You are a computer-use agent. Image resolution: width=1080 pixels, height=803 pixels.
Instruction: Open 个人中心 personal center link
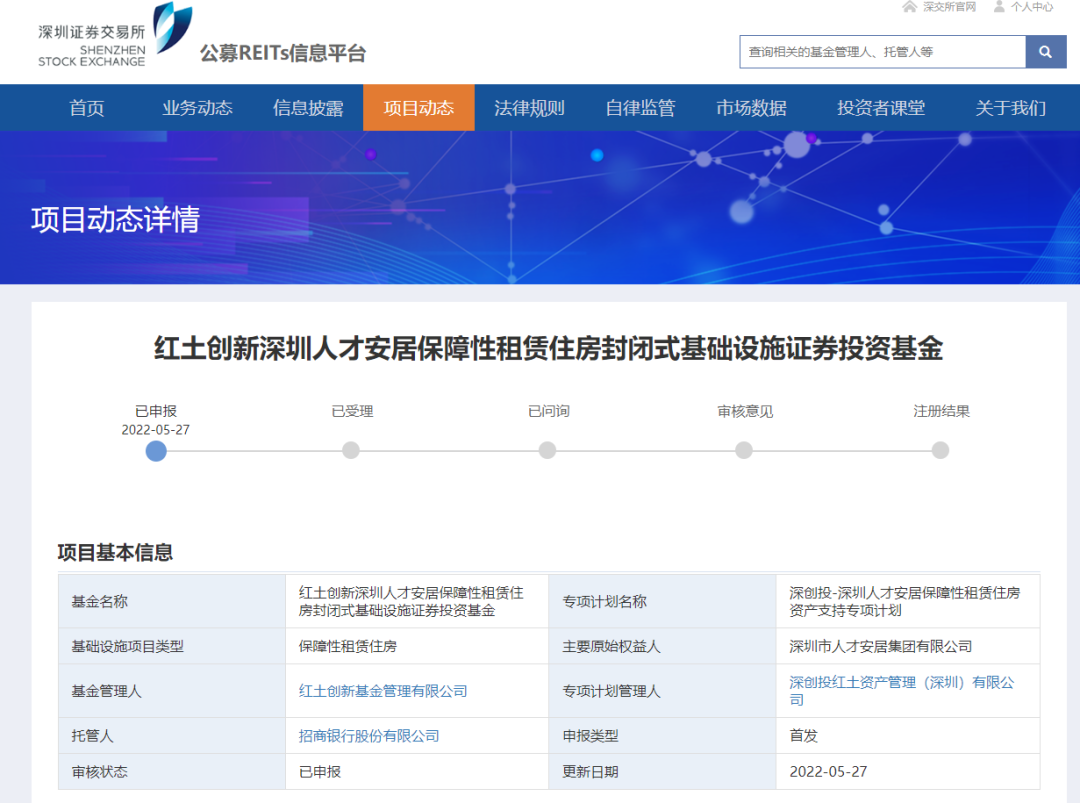pyautogui.click(x=1032, y=7)
